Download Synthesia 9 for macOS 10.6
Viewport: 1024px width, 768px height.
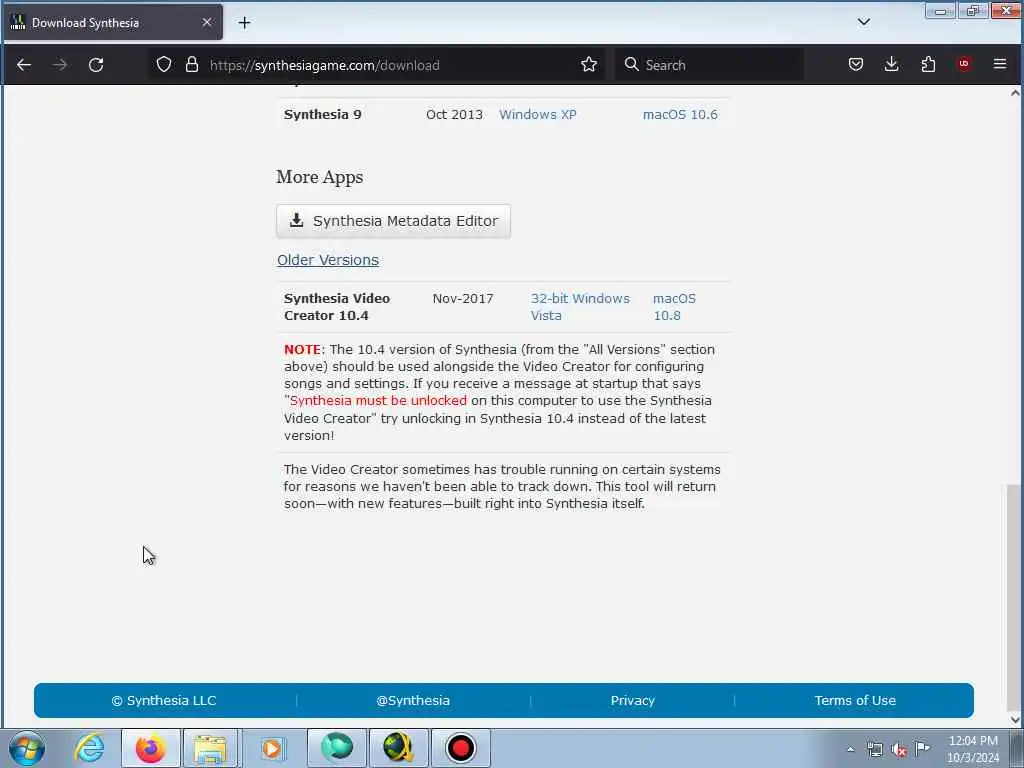pyautogui.click(x=680, y=114)
